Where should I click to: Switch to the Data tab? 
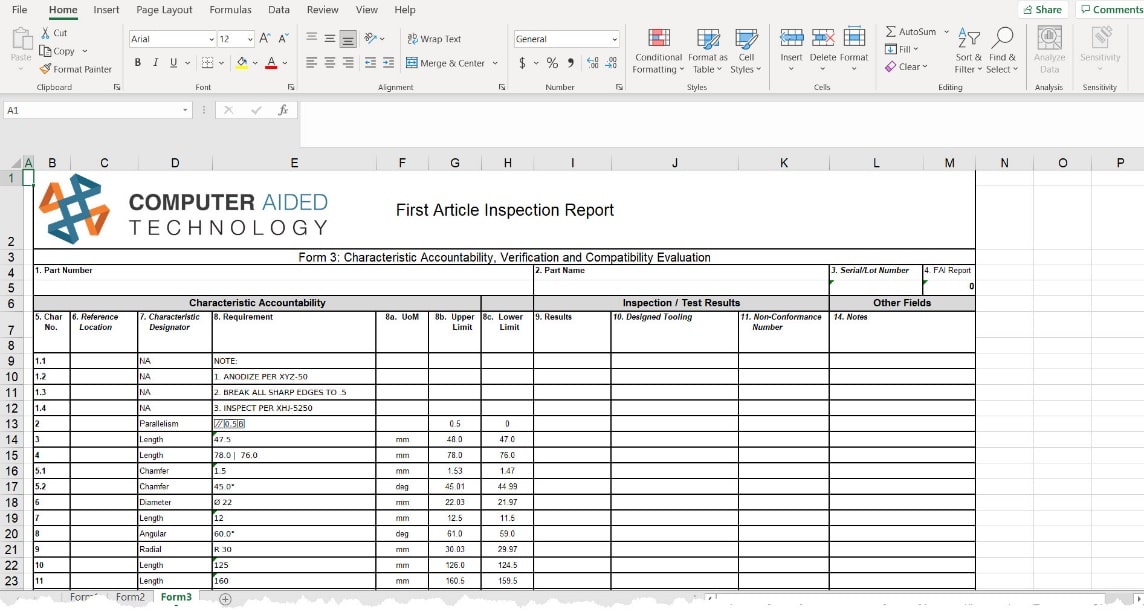(x=279, y=9)
